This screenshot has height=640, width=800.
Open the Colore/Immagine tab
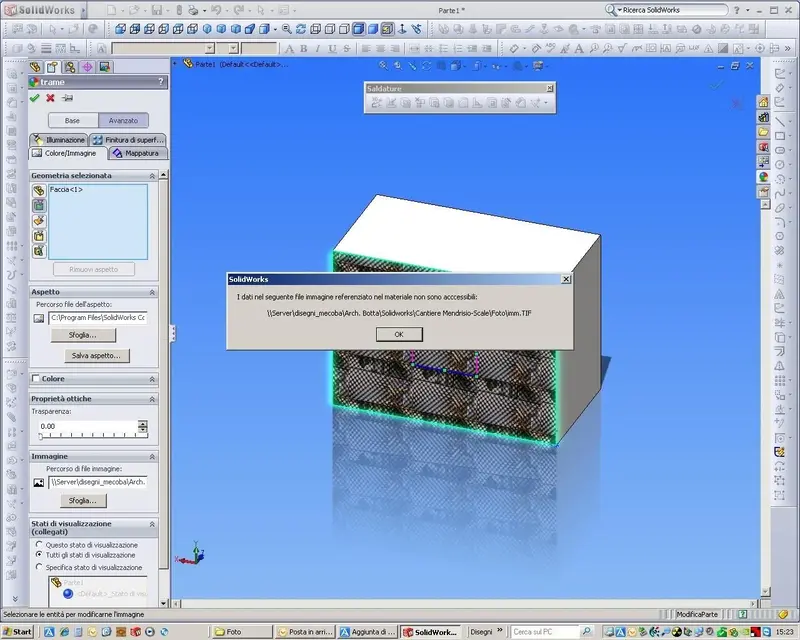[x=68, y=153]
